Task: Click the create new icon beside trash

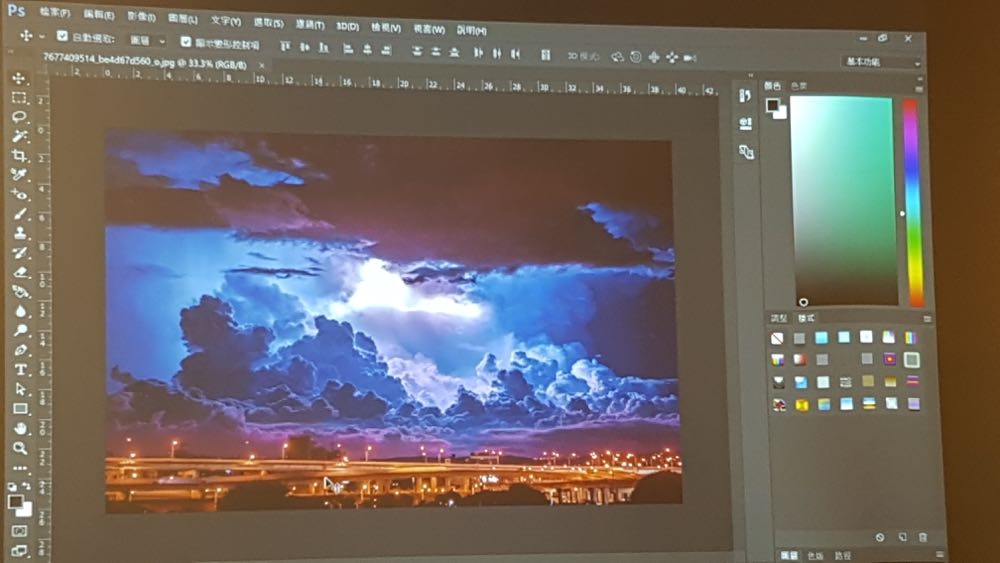Action: point(902,537)
